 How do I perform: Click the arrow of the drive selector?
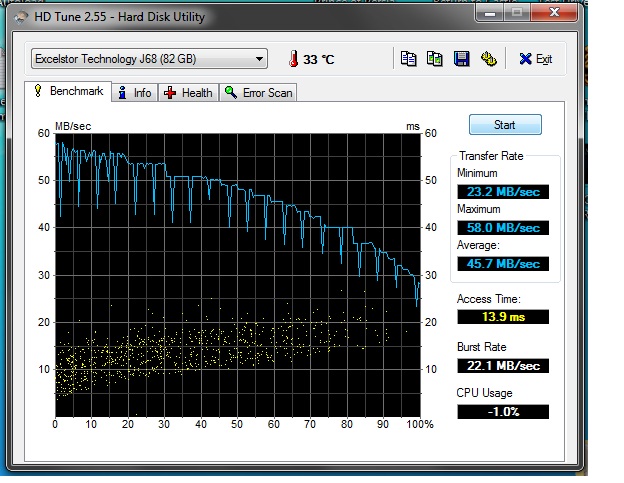[259, 59]
